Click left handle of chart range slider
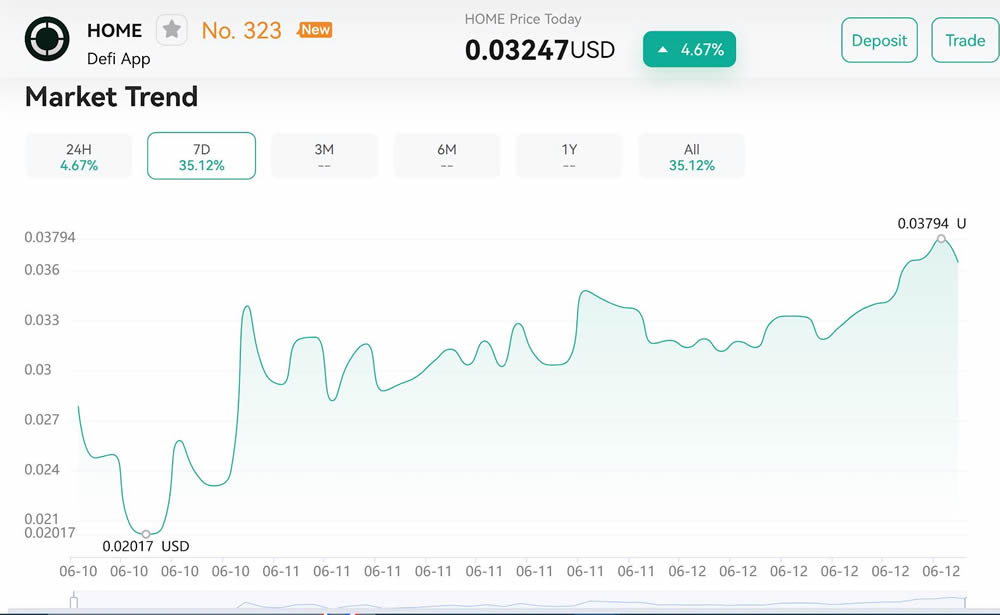This screenshot has height=615, width=1000. 73,602
